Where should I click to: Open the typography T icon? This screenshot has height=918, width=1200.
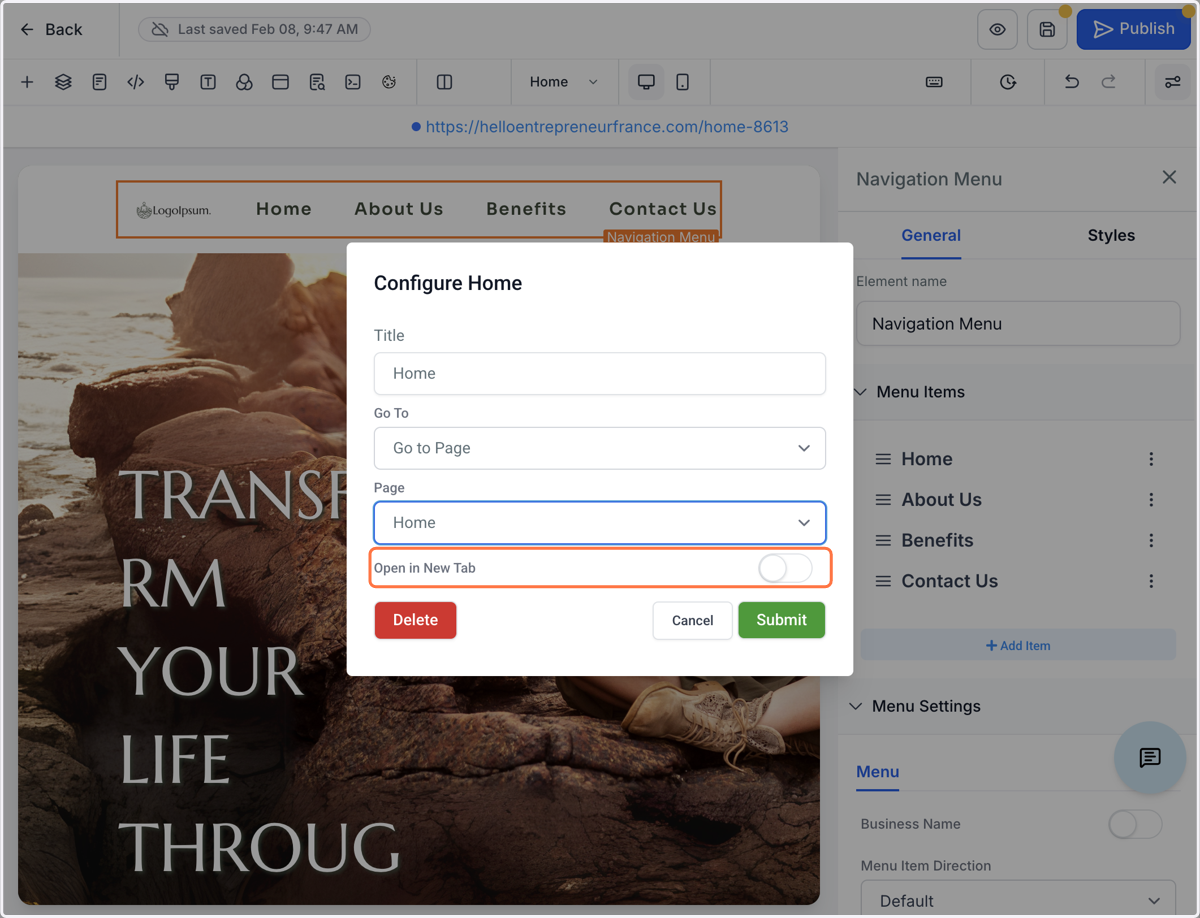tap(208, 82)
